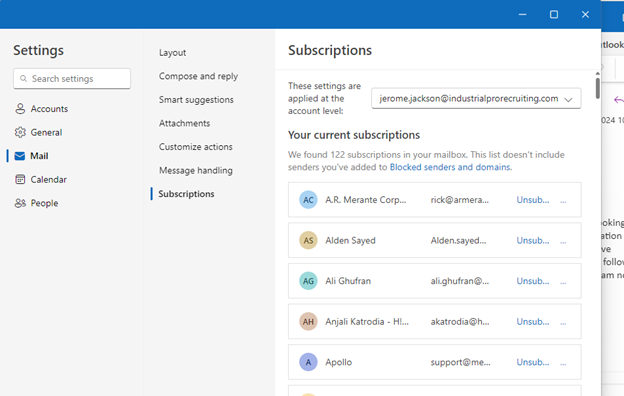Viewport: 624px width, 396px height.
Task: Click the AS avatar for Alden Sayed
Action: click(x=308, y=240)
